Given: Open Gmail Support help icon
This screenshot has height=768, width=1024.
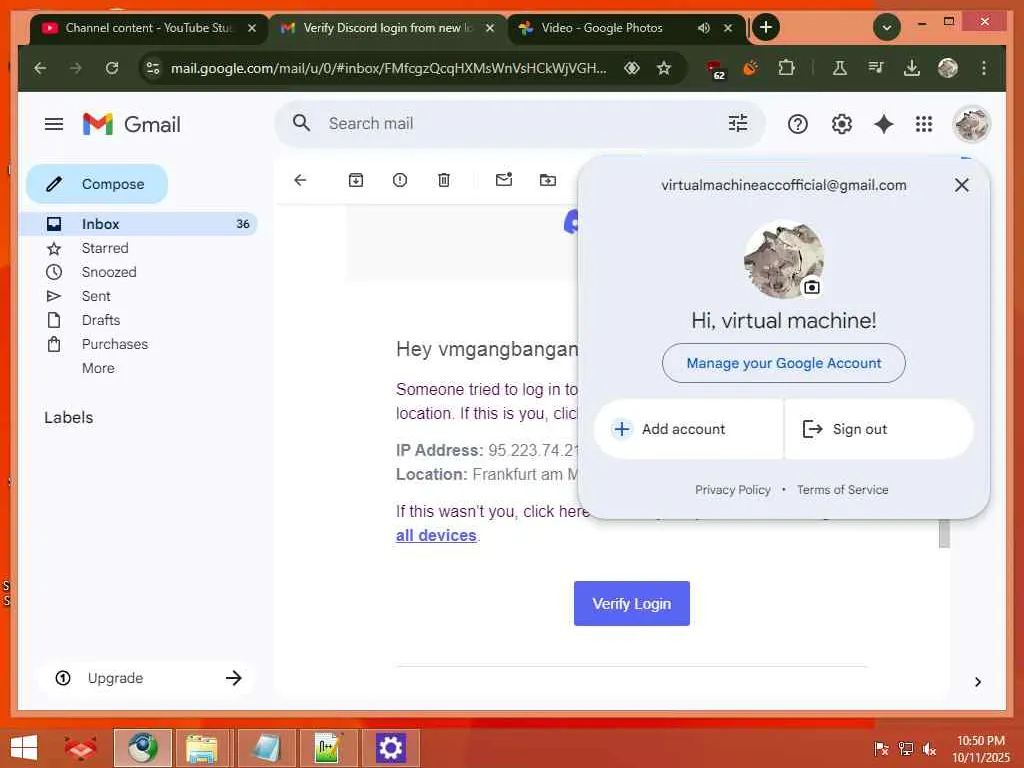Looking at the screenshot, I should coord(797,124).
